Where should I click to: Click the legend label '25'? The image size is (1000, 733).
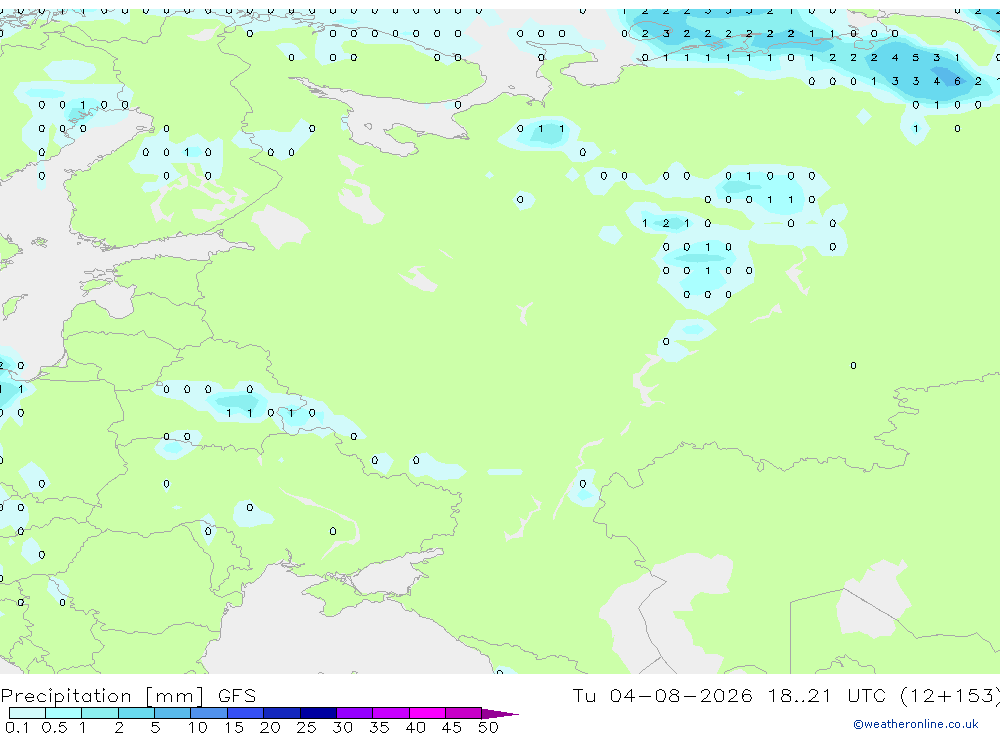coord(306,727)
